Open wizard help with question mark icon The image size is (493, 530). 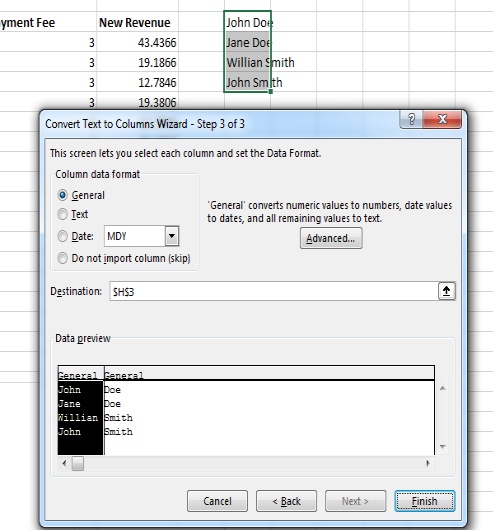tap(411, 119)
